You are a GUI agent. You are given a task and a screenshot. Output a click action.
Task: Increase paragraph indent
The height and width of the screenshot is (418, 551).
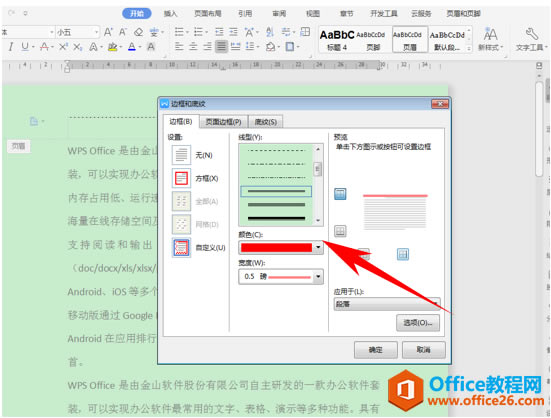(233, 32)
